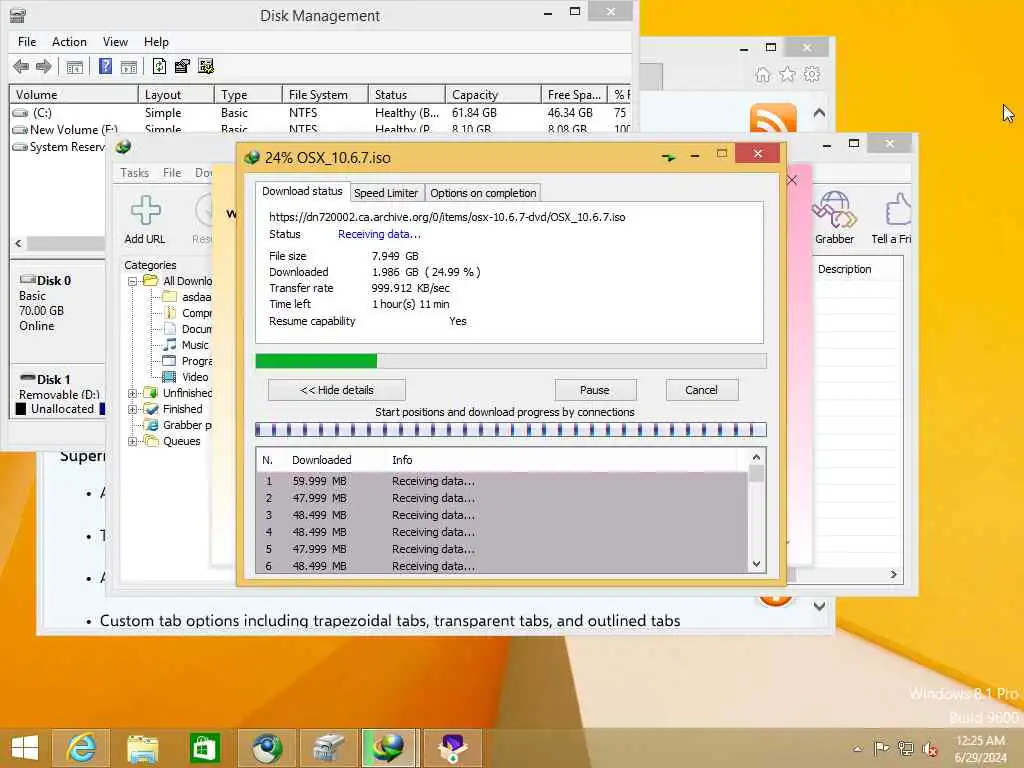This screenshot has height=768, width=1024.
Task: Select the asdaa folder in Categories
Action: tap(196, 297)
